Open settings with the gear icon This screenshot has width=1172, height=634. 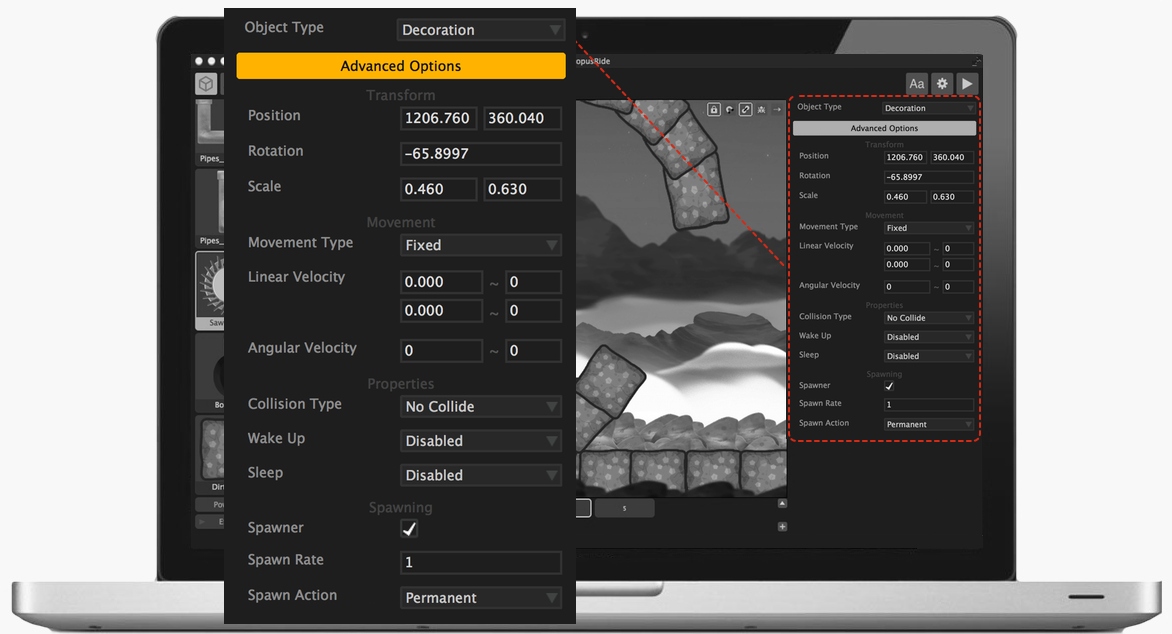coord(942,84)
